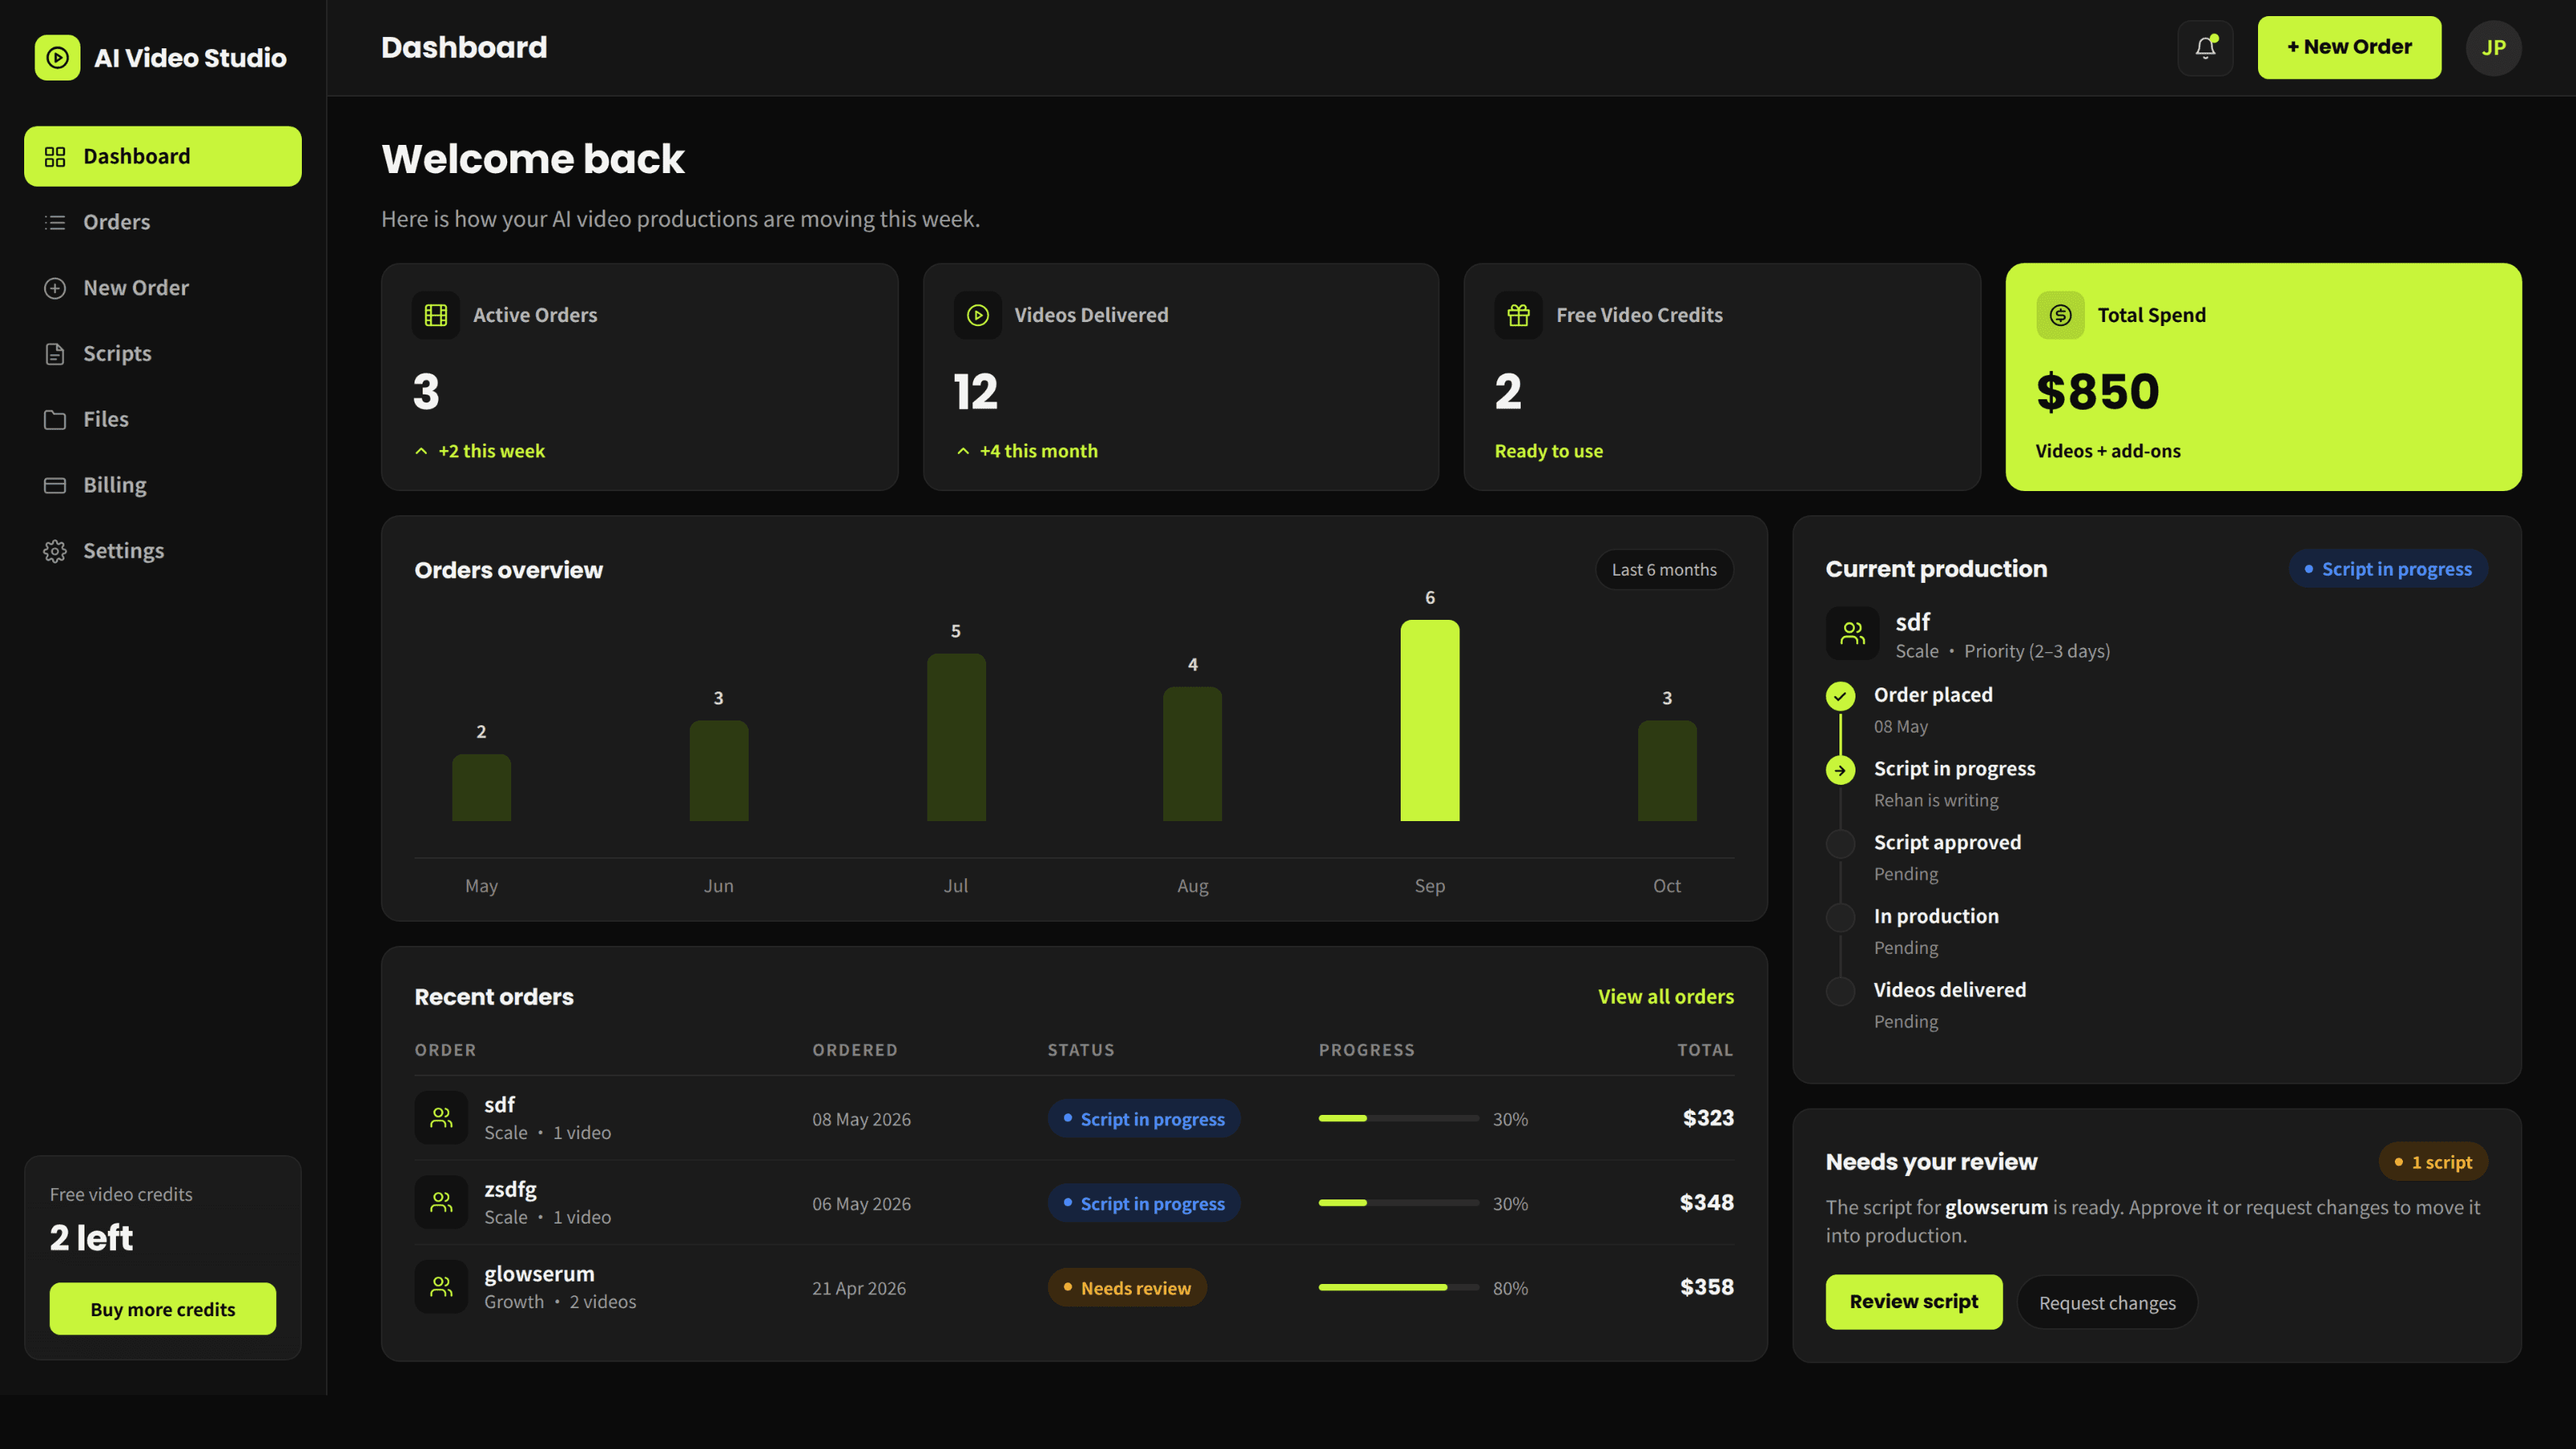Click the Needs review status for glowserum
The image size is (2576, 1449).
(1127, 1287)
